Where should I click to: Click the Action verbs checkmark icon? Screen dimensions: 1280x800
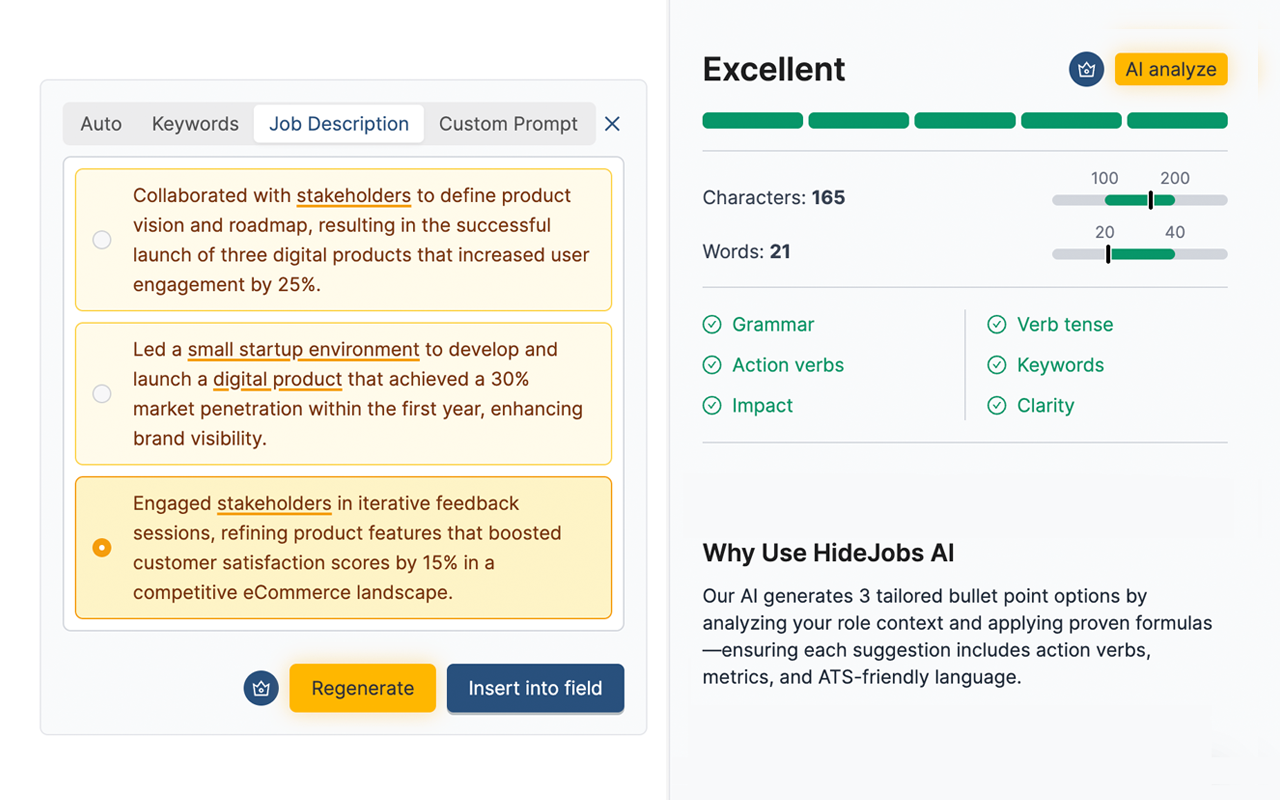click(712, 365)
